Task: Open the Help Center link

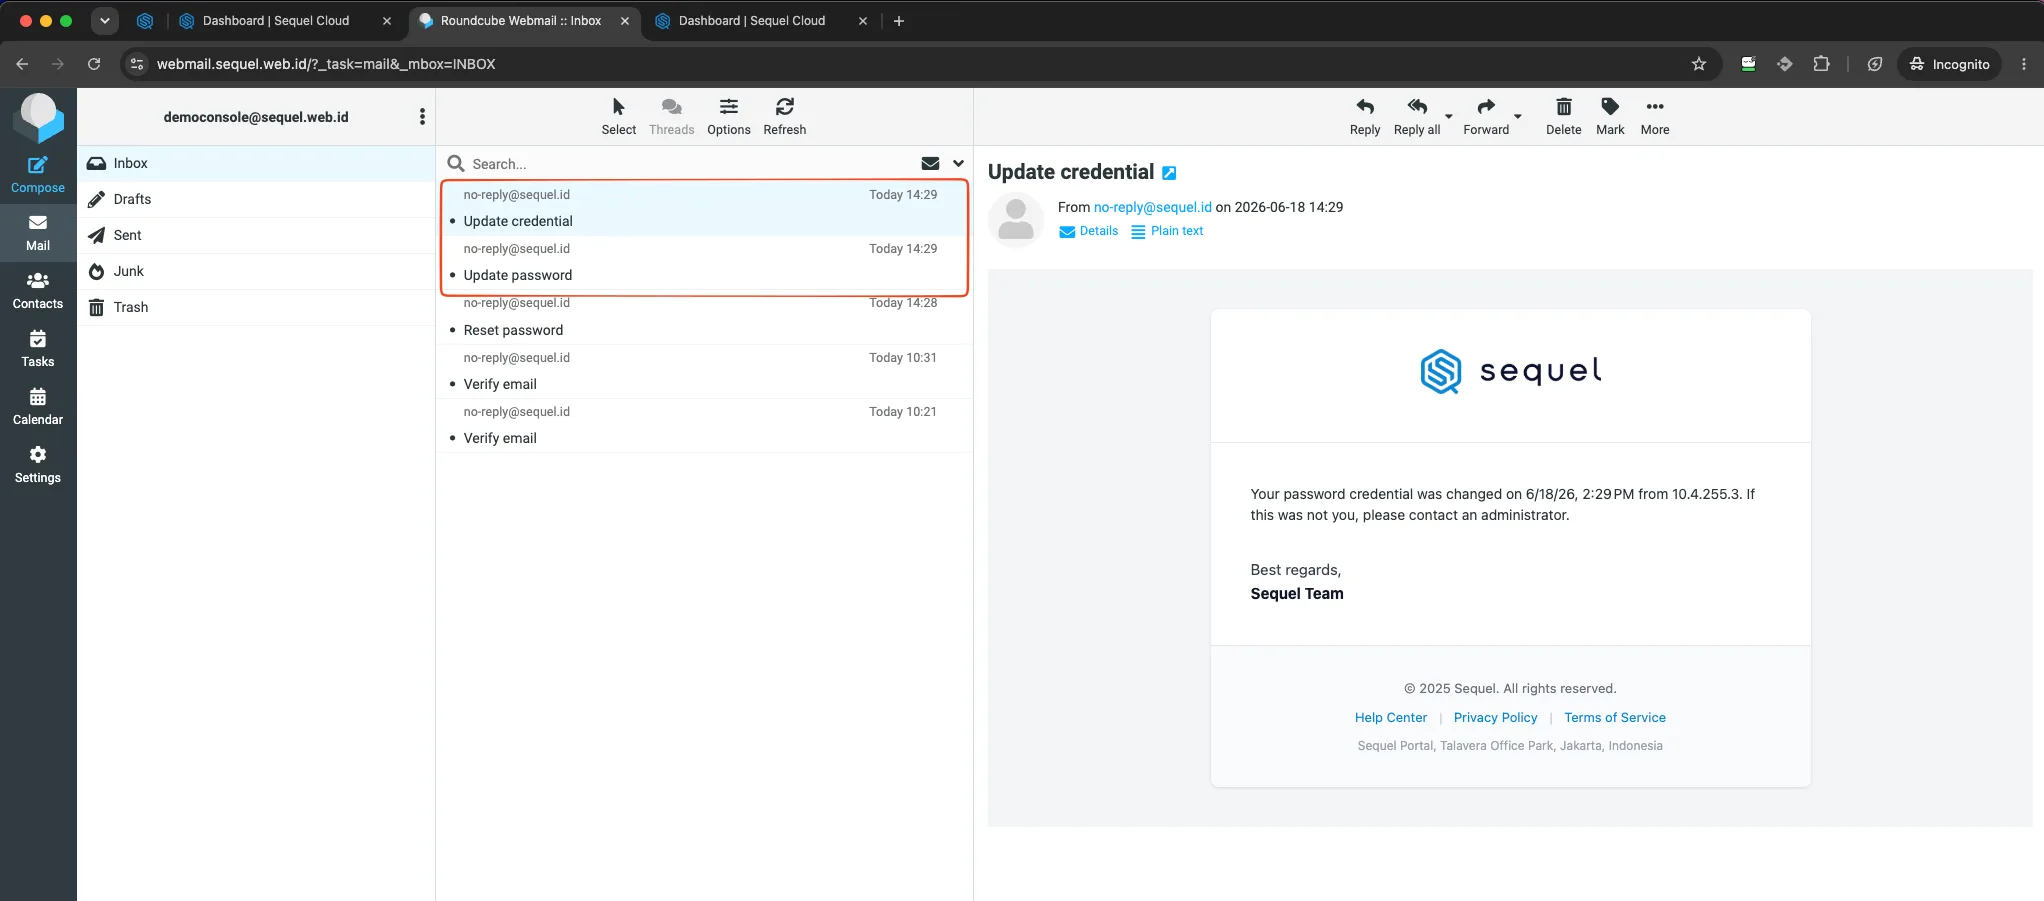Action: click(x=1390, y=718)
